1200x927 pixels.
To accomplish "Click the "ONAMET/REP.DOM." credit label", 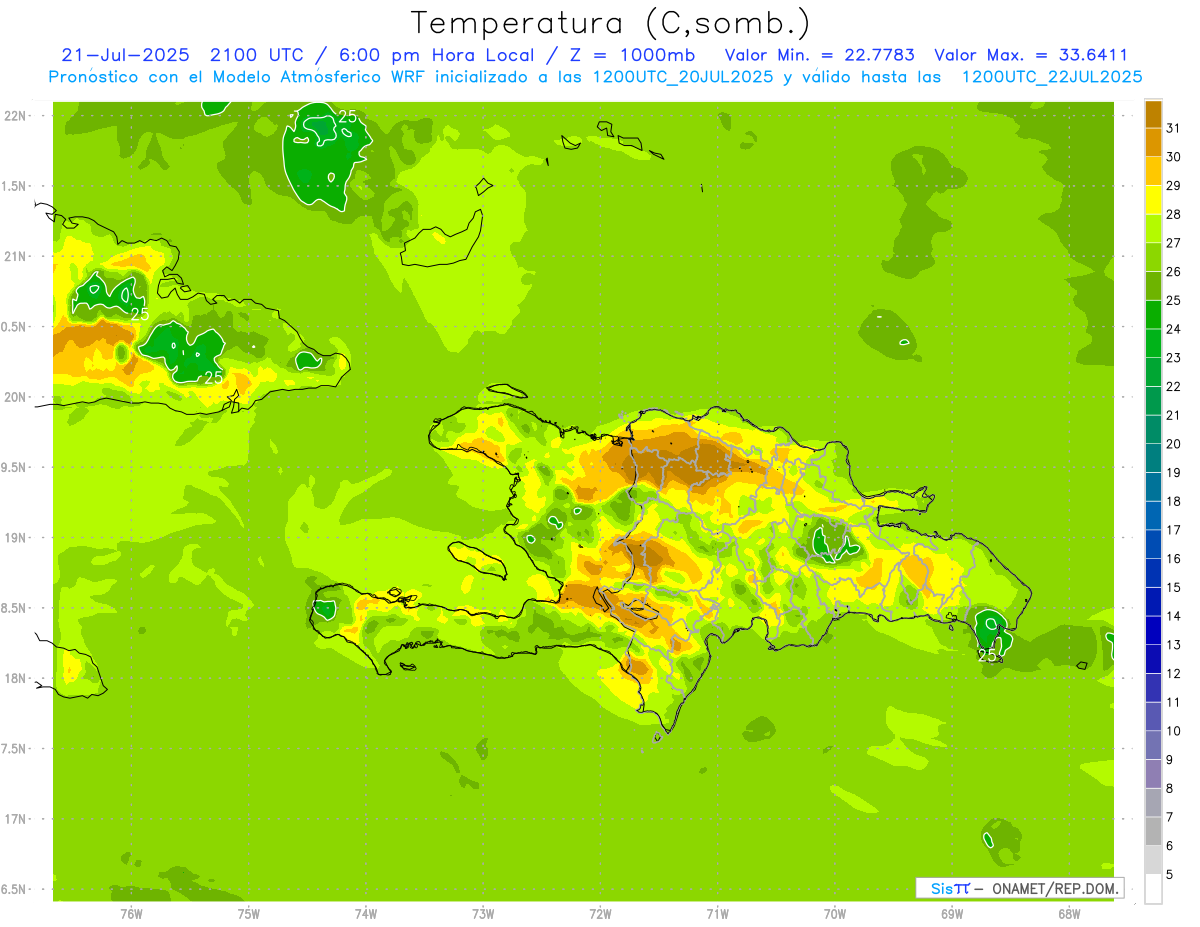I will point(1054,888).
